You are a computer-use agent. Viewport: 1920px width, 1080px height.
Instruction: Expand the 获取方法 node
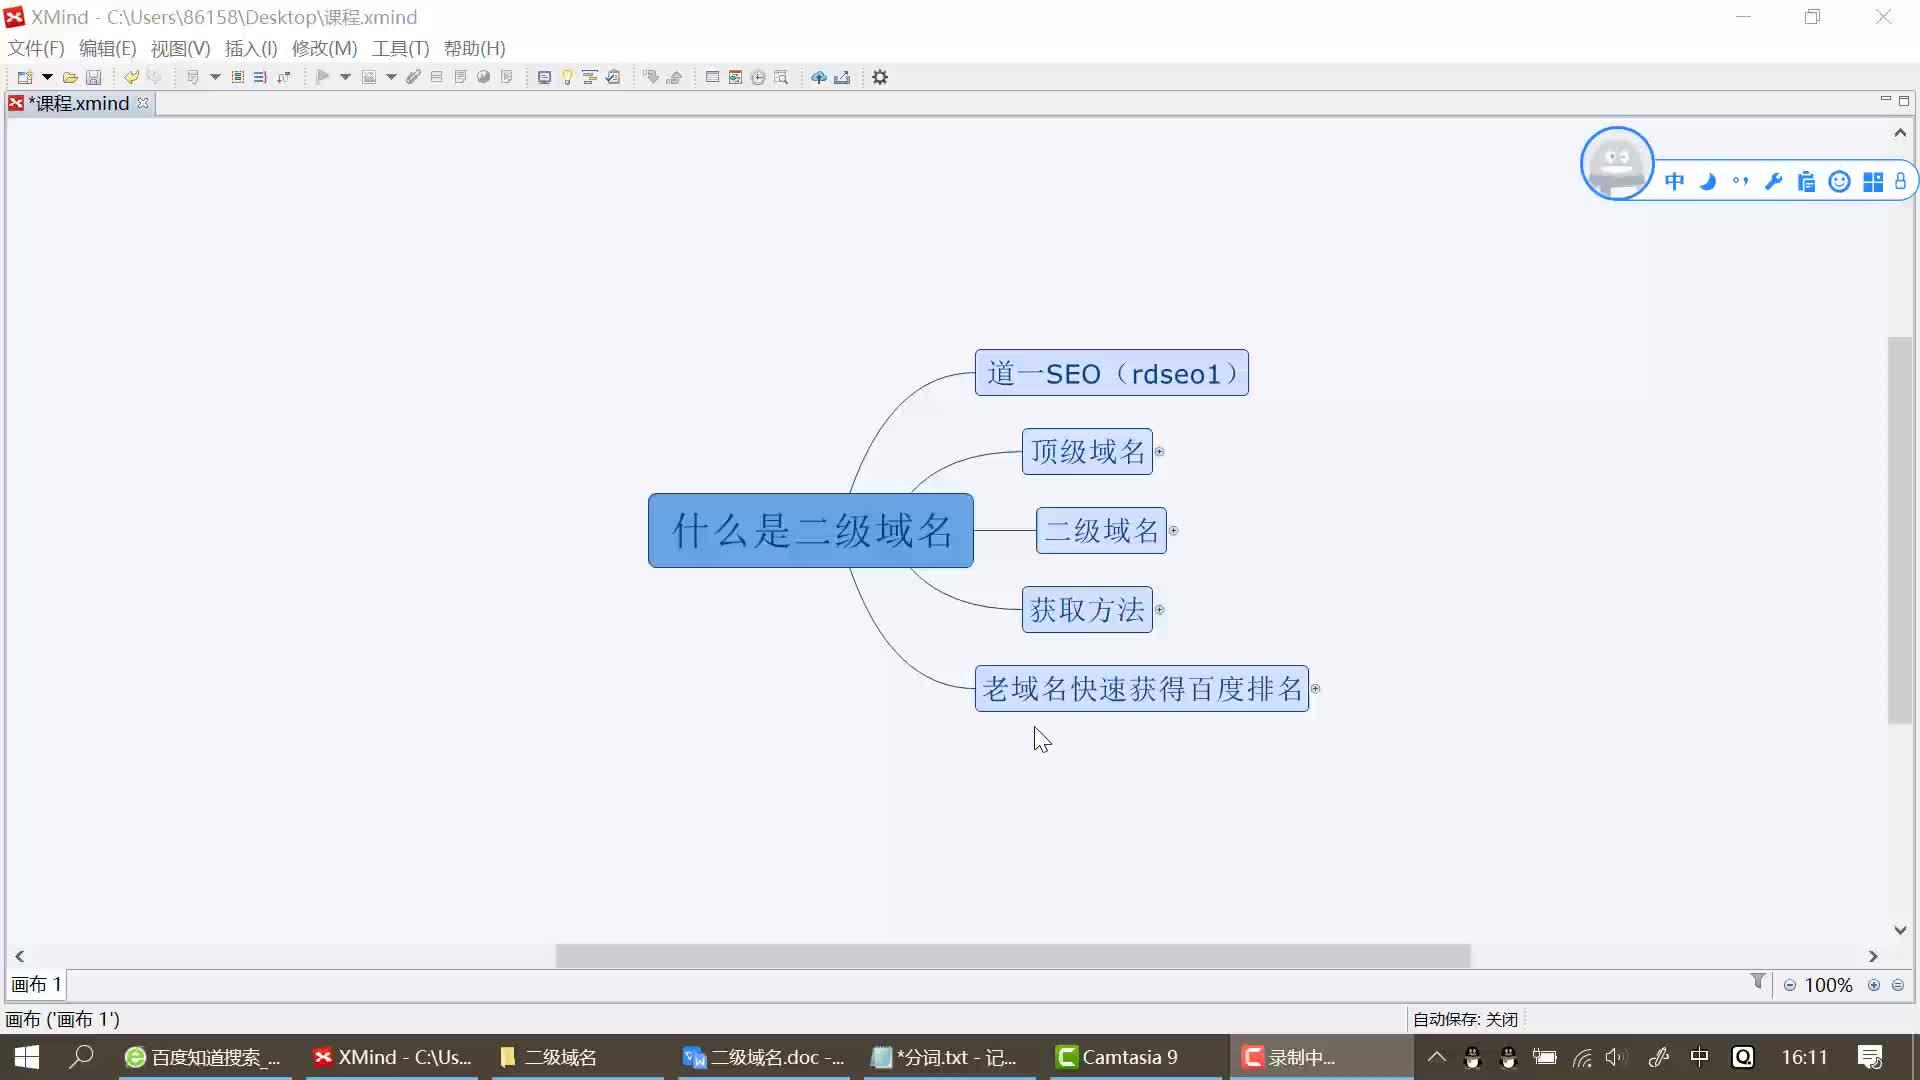1159,609
